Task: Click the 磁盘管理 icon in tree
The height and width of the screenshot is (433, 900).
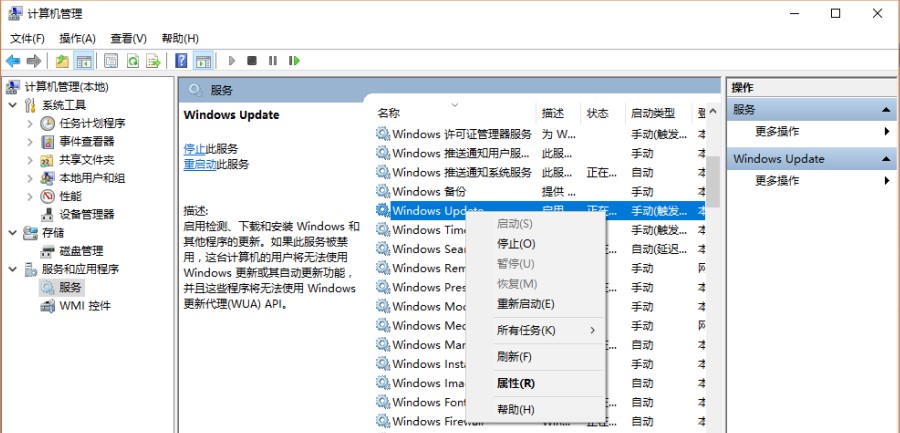Action: pyautogui.click(x=48, y=251)
